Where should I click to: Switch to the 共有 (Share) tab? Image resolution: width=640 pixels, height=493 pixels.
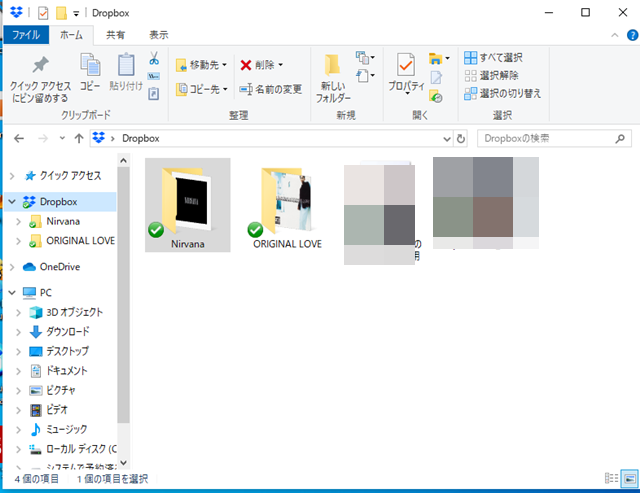tap(116, 35)
